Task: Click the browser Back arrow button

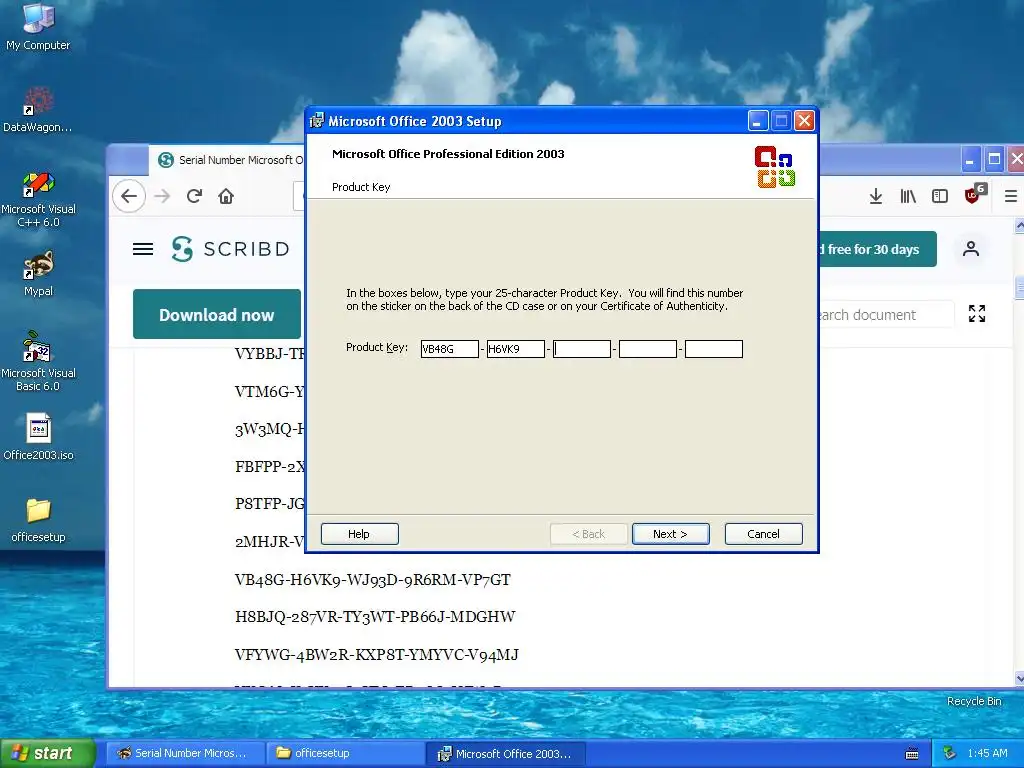Action: [129, 196]
